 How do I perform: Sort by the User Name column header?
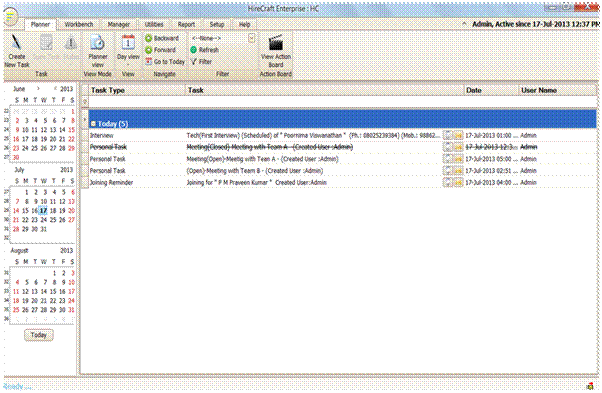[x=557, y=90]
